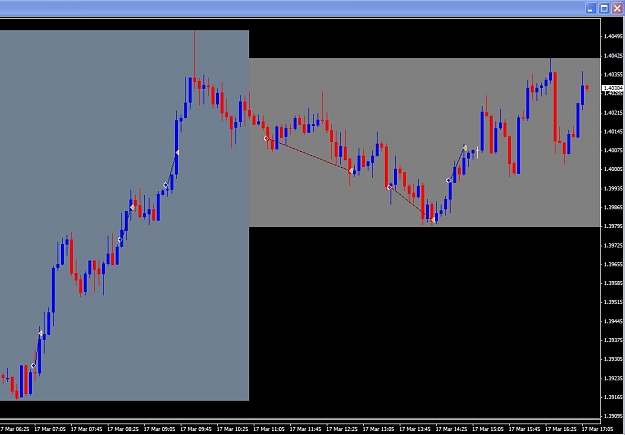
Task: Click price level 1.39585 on axis
Action: click(x=613, y=283)
